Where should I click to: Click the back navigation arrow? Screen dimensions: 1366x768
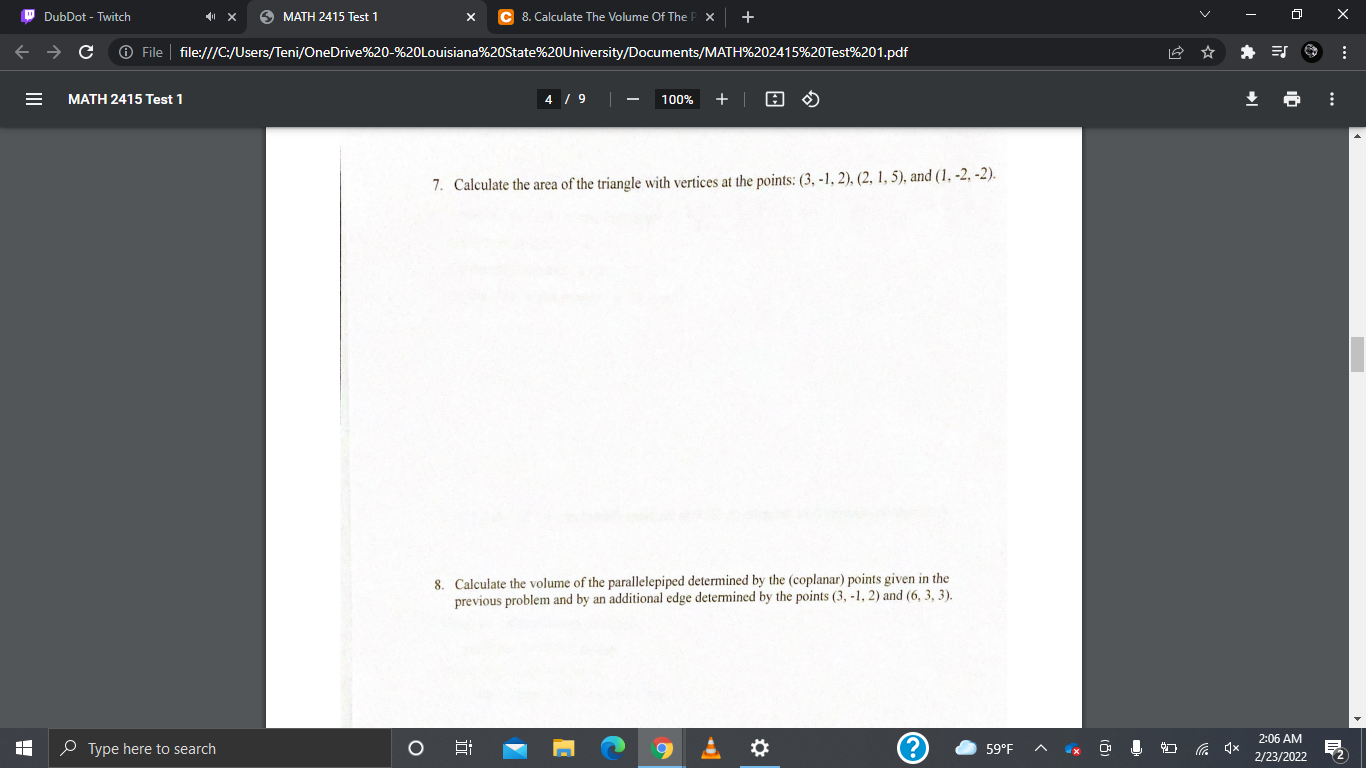22,52
